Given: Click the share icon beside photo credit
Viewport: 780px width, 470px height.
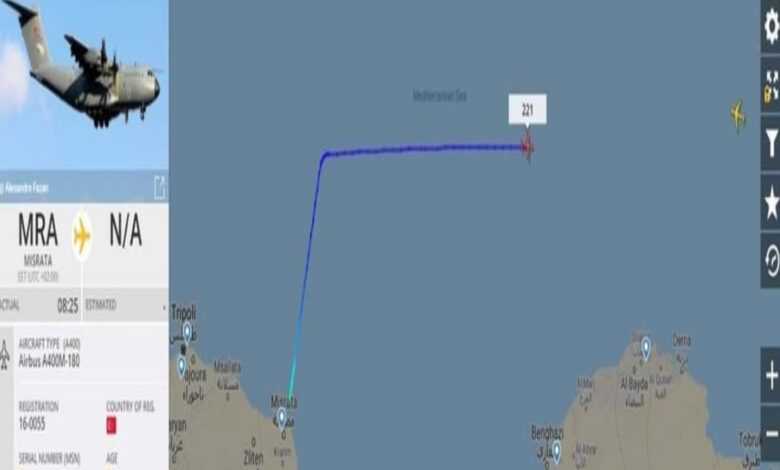Looking at the screenshot, I should [x=159, y=188].
